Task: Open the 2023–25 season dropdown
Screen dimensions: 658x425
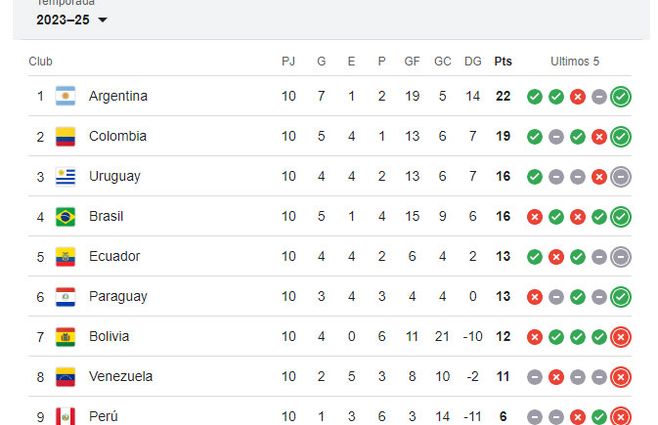Action: [x=72, y=19]
